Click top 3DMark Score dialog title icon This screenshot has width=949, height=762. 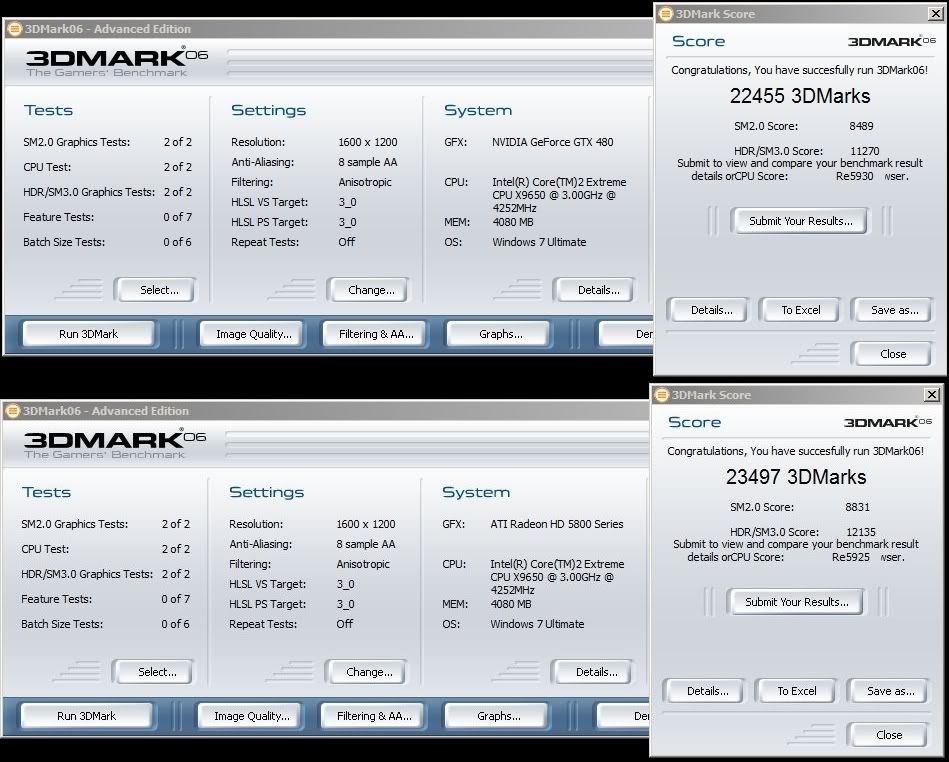click(666, 13)
